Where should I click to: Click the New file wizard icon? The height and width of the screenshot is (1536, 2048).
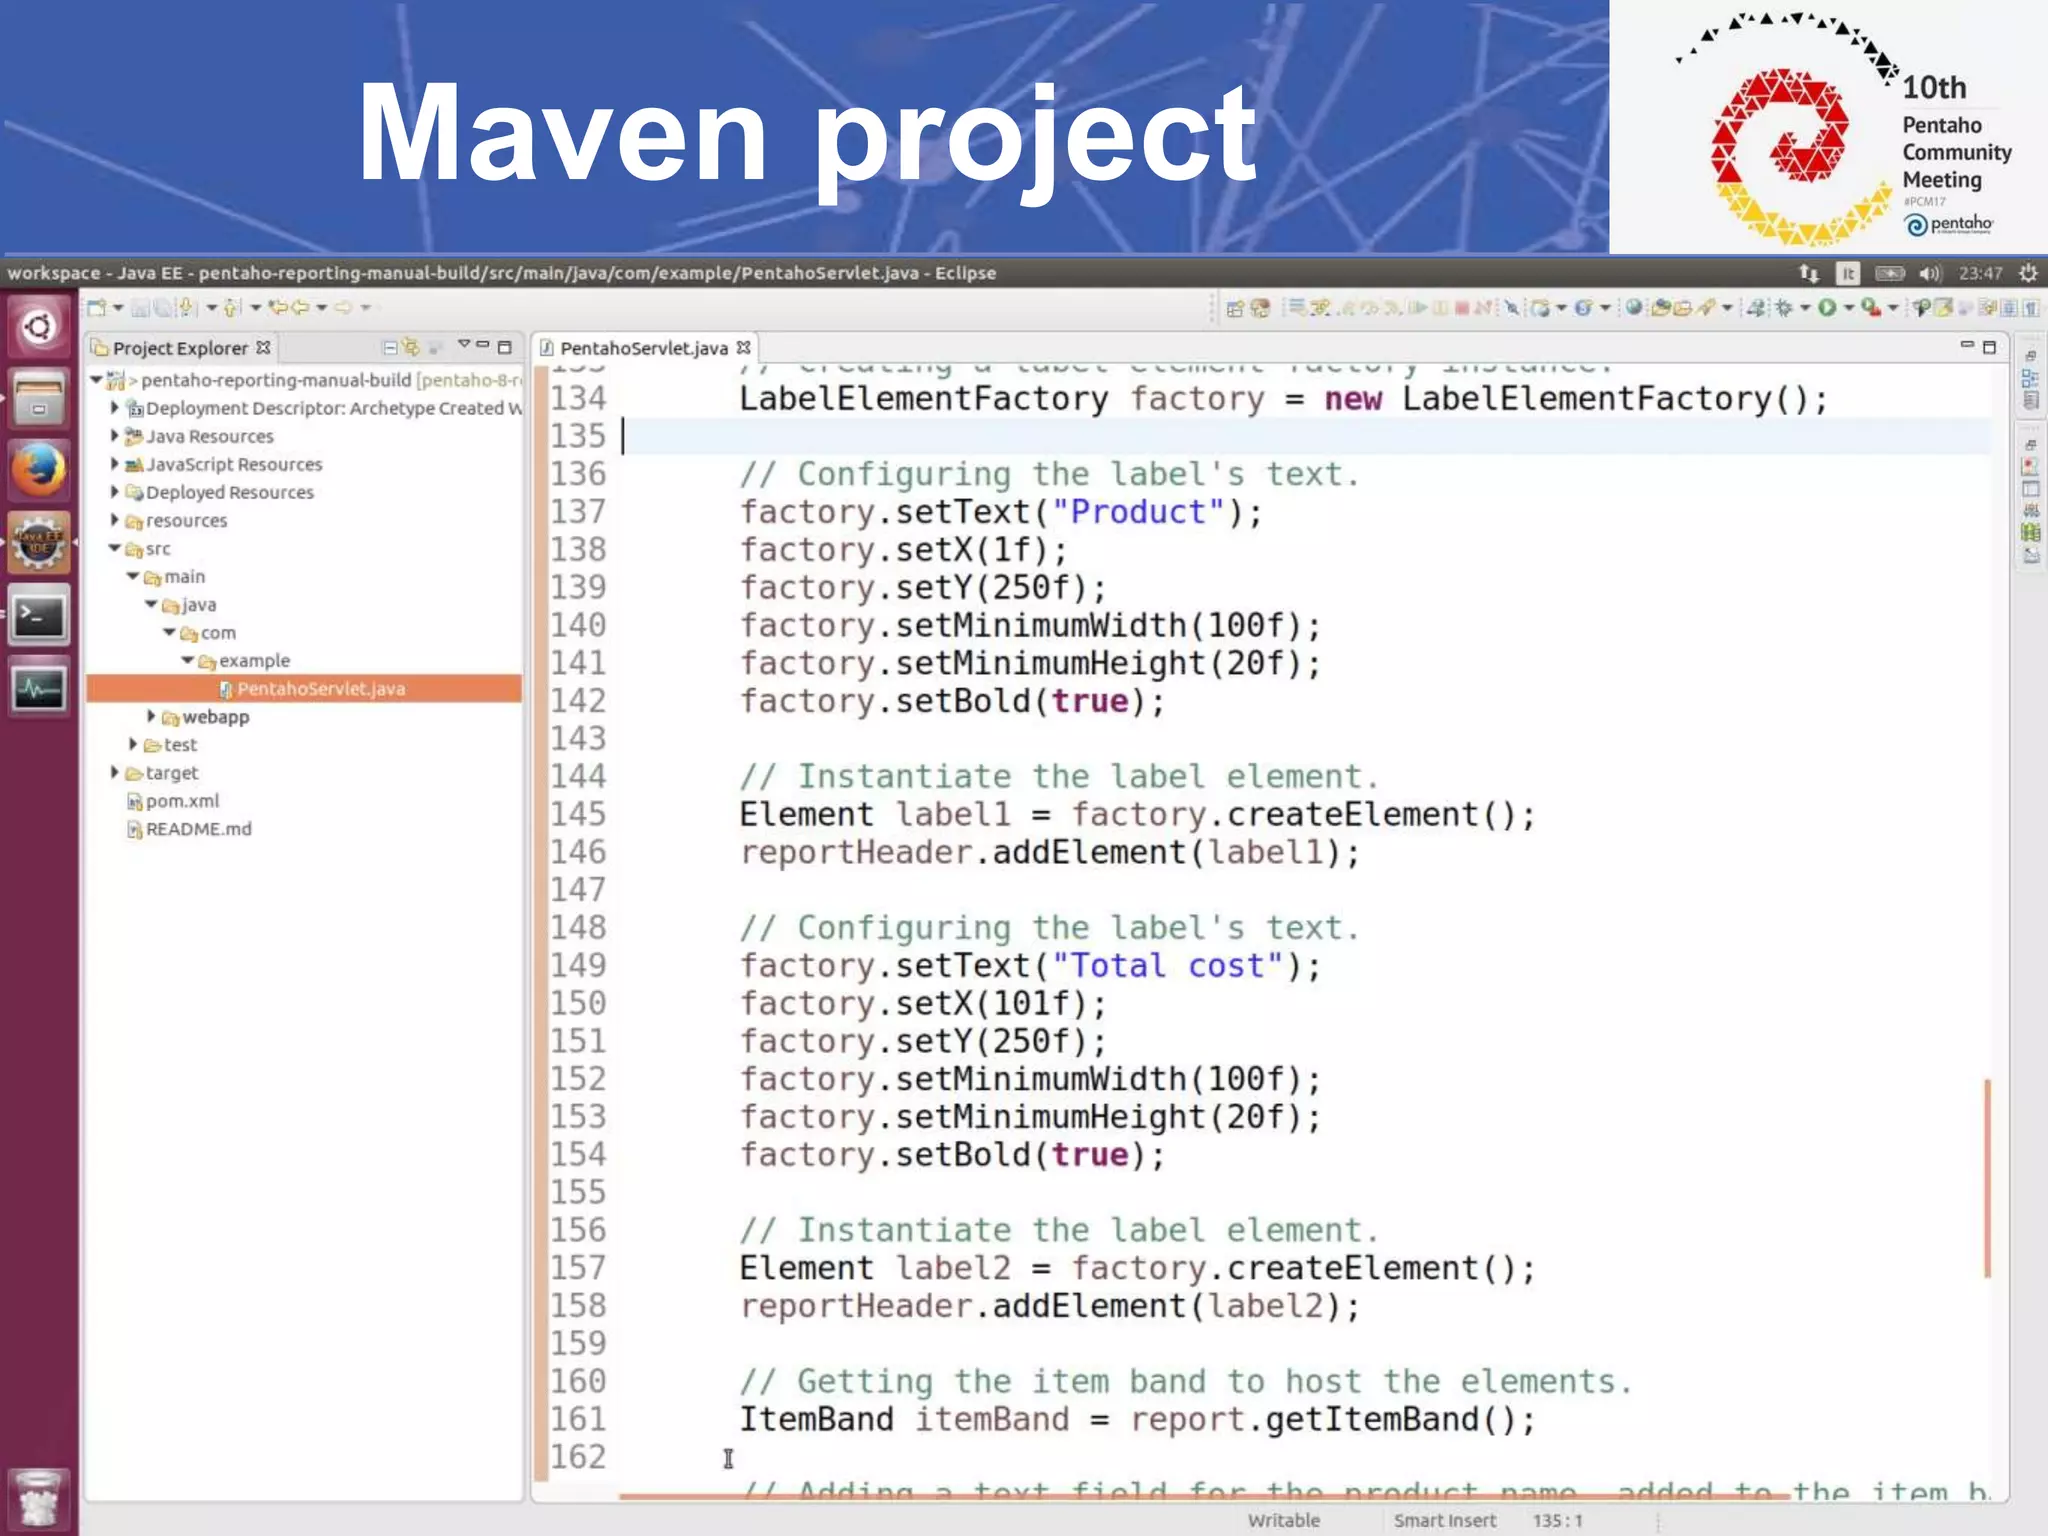96,307
